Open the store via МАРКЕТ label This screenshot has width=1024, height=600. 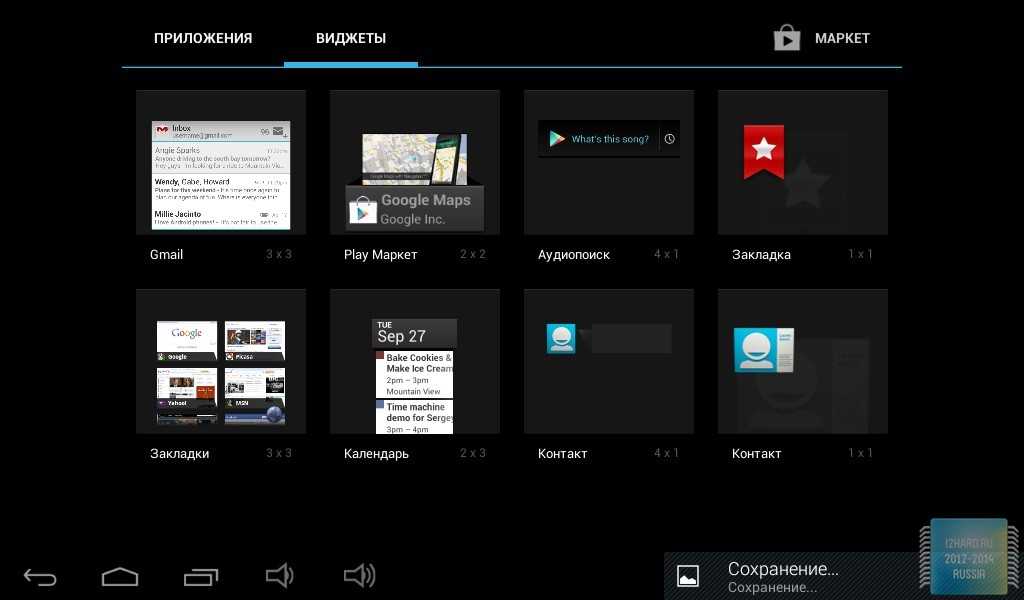[x=842, y=38]
